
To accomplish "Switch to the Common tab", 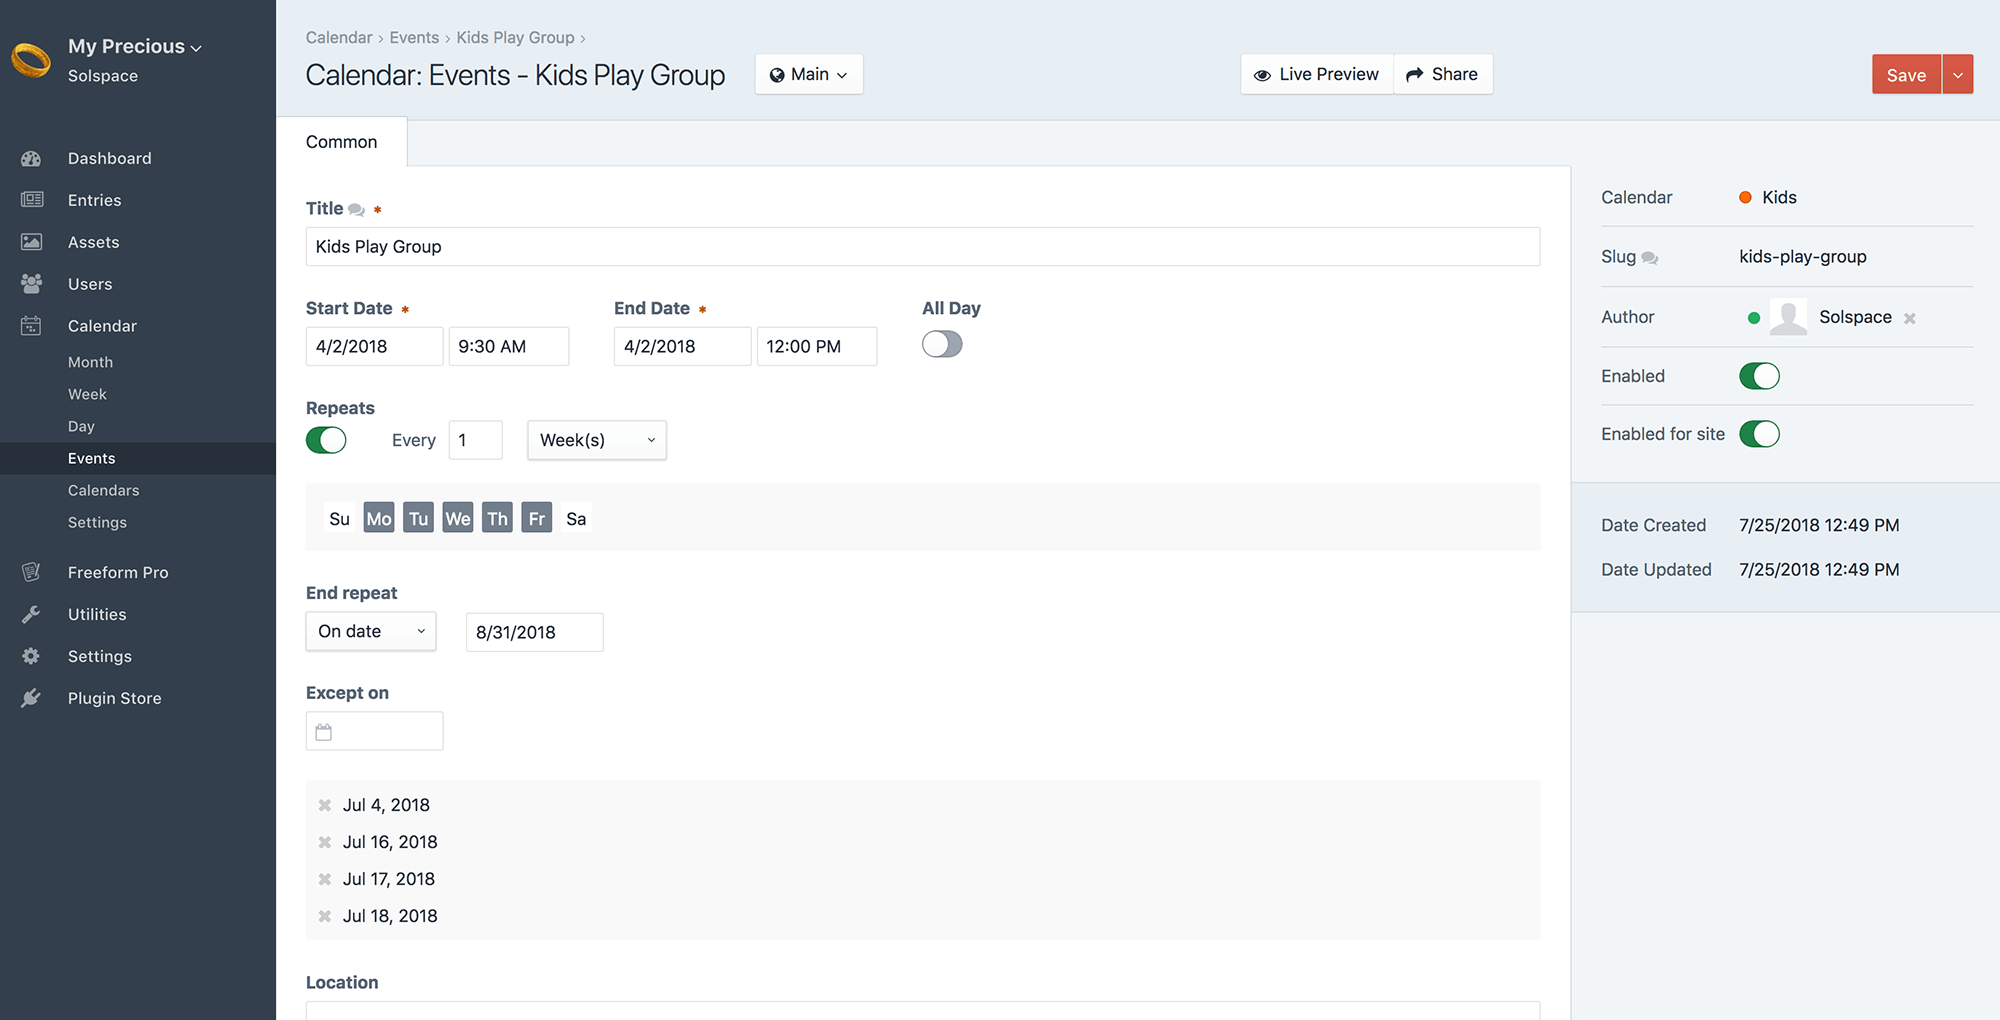I will (x=341, y=142).
